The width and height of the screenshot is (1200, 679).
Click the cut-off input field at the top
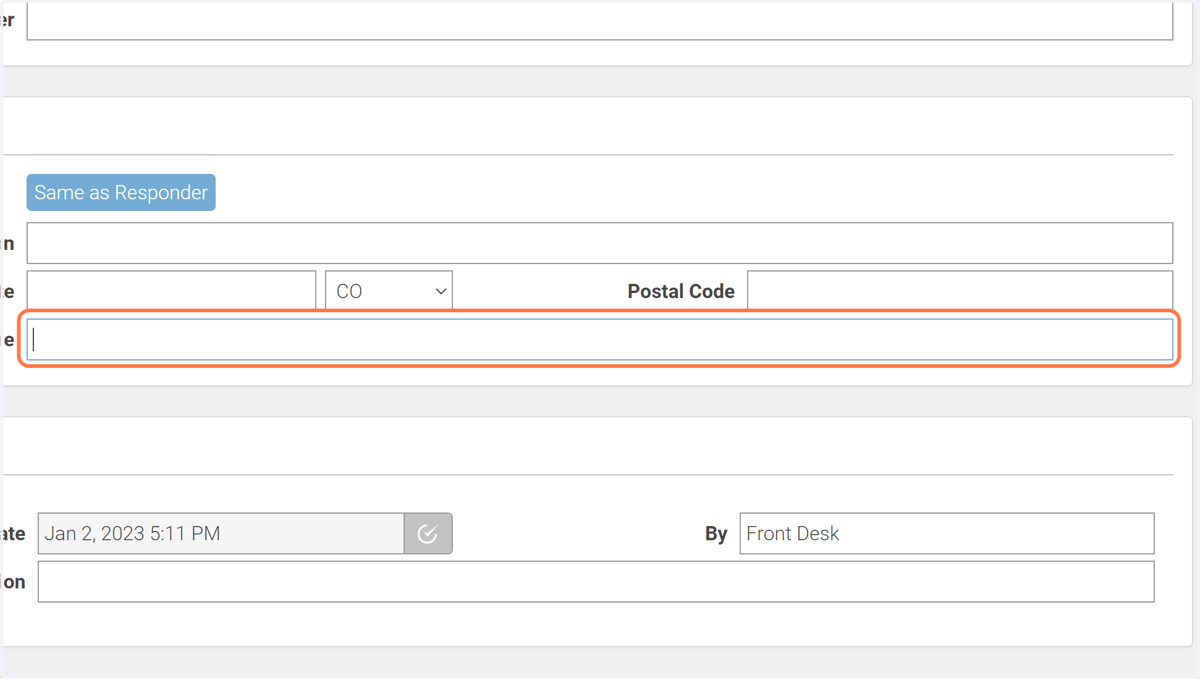[x=600, y=20]
